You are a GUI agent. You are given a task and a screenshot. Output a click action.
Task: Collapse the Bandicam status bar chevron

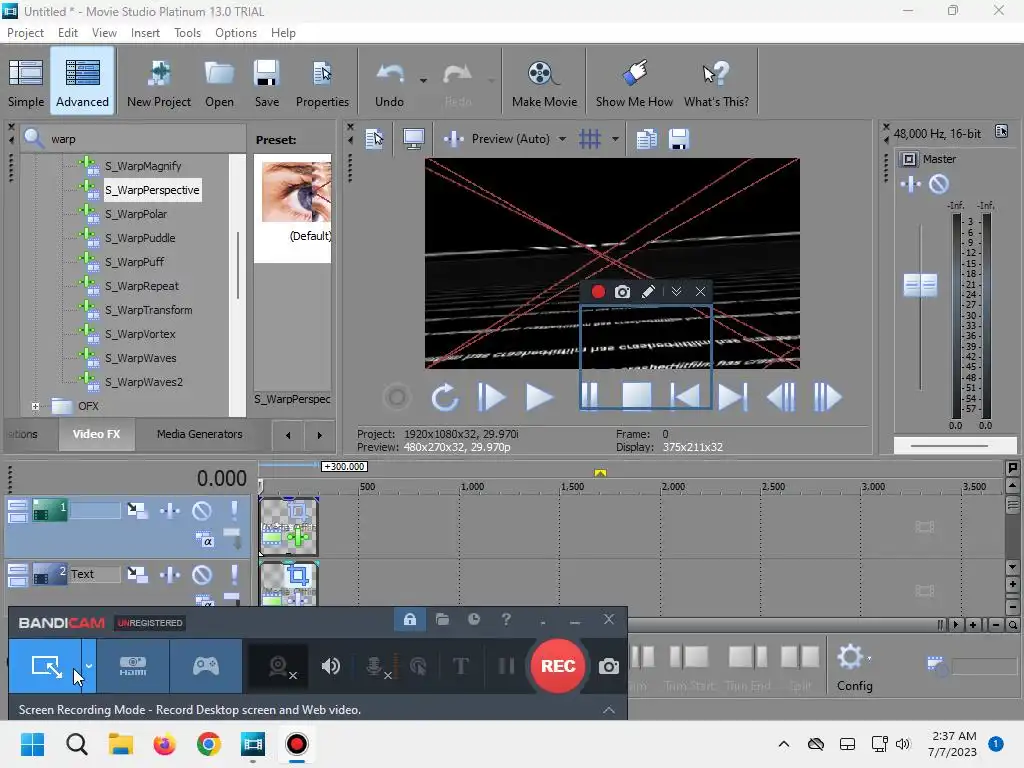click(609, 710)
